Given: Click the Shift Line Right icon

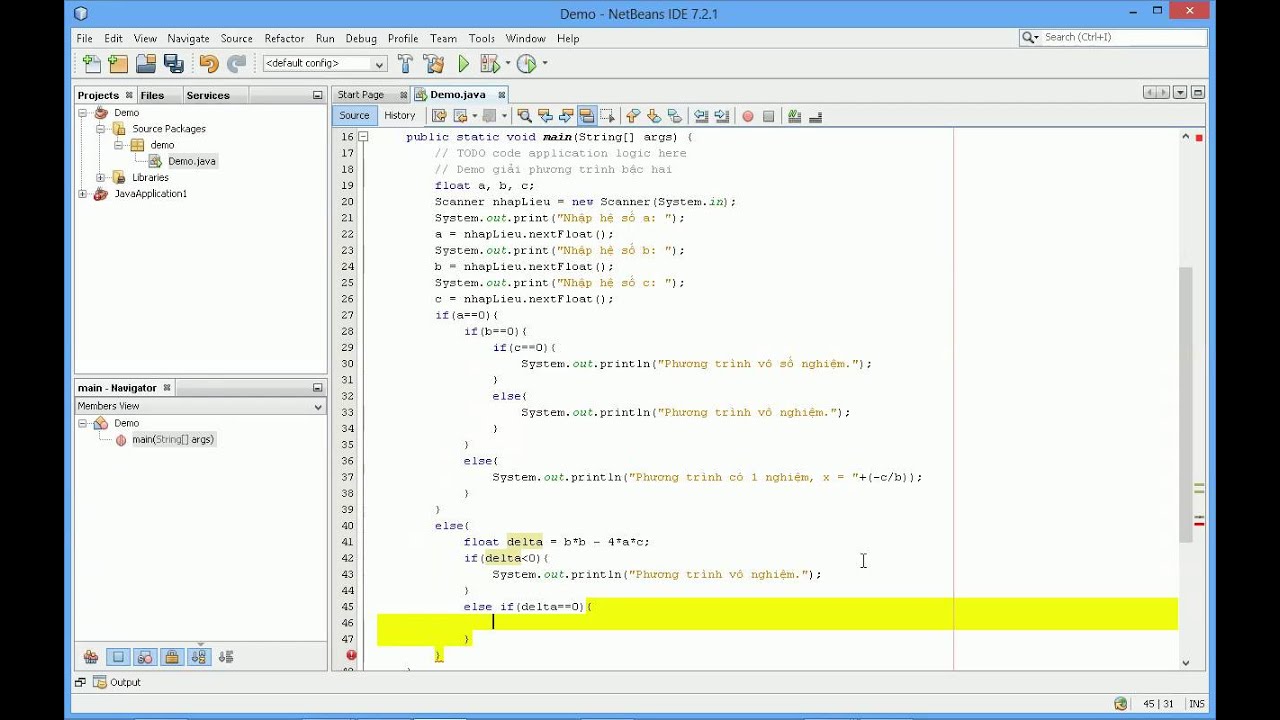Looking at the screenshot, I should tap(722, 116).
